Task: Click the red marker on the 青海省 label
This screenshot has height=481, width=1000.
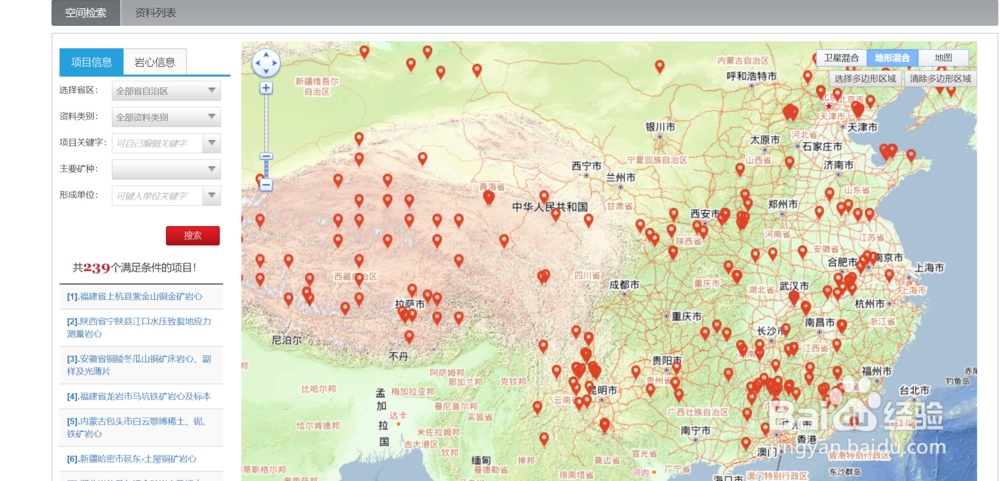Action: pyautogui.click(x=489, y=197)
